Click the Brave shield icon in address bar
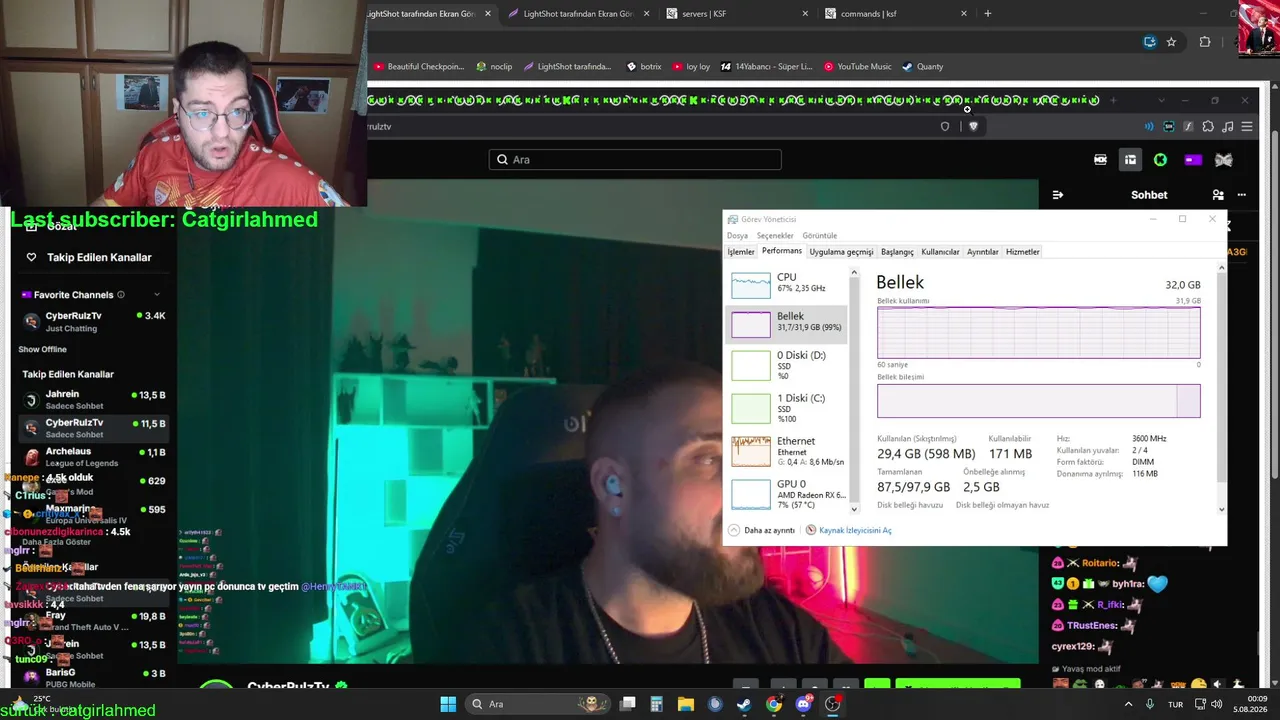Screen dimensions: 1280x720 tap(973, 126)
